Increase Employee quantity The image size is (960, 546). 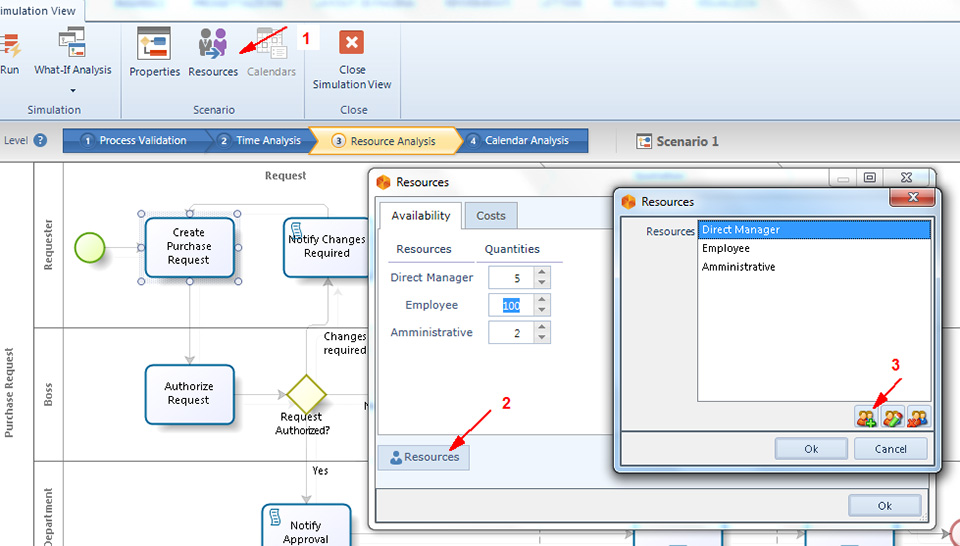point(541,300)
